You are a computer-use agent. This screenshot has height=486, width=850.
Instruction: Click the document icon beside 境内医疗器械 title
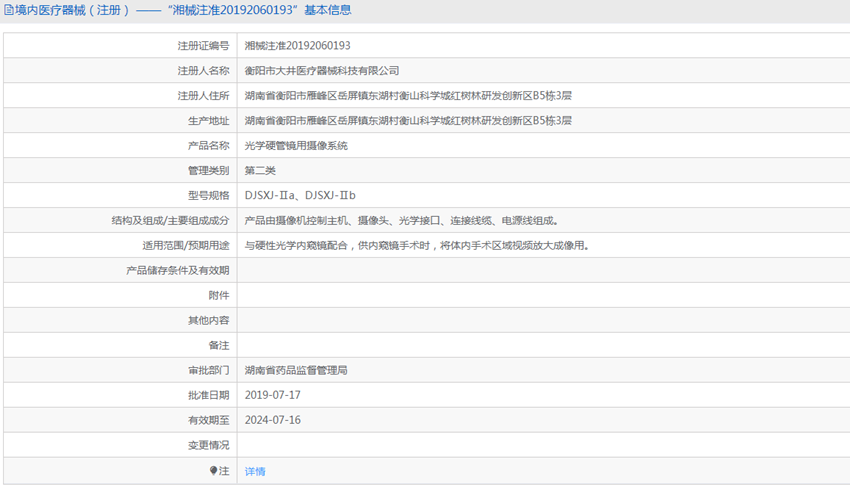[9, 10]
